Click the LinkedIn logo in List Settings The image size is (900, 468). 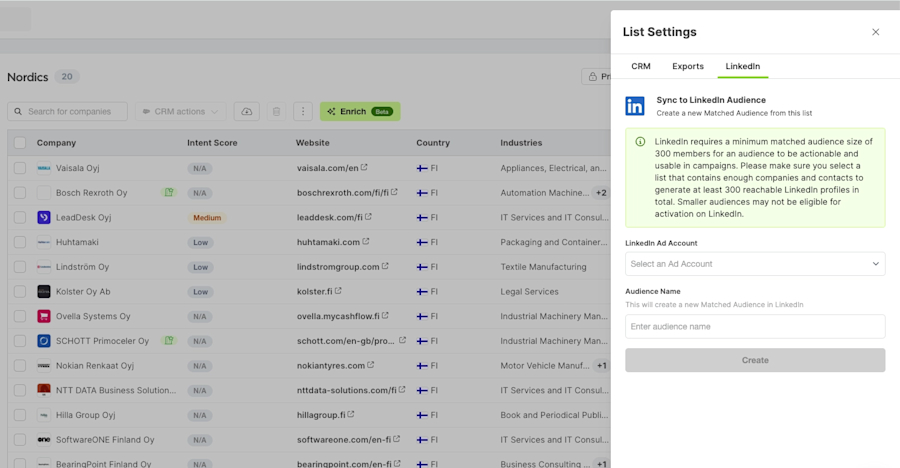[635, 106]
